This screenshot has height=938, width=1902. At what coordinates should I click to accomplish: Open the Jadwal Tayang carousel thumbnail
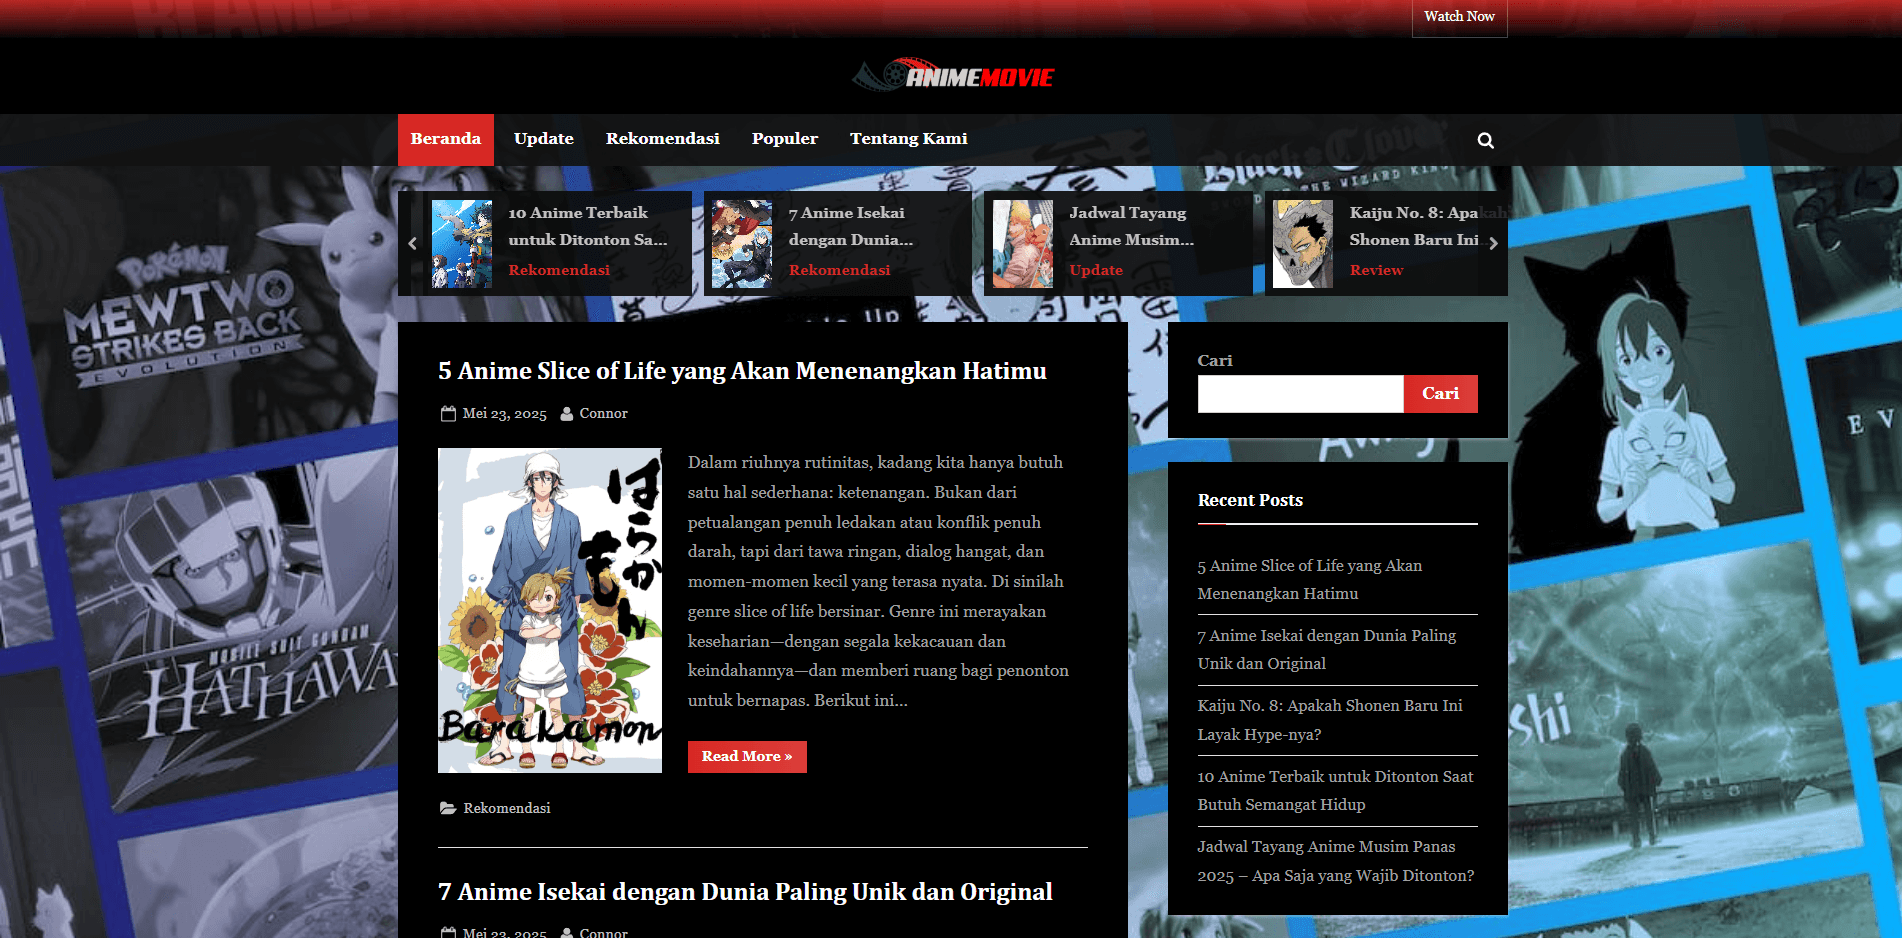coord(1023,244)
